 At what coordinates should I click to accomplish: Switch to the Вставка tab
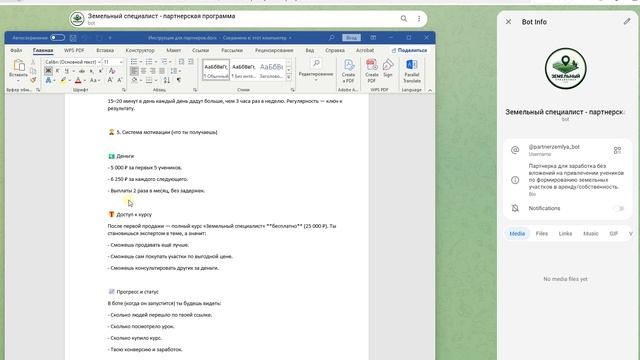(x=105, y=50)
